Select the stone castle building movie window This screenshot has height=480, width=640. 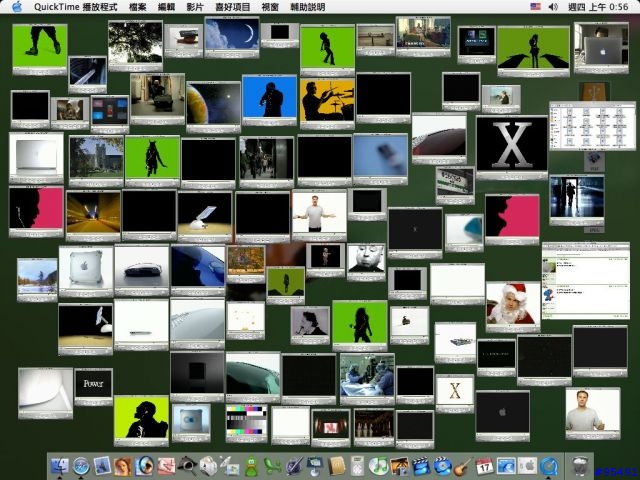pos(96,161)
